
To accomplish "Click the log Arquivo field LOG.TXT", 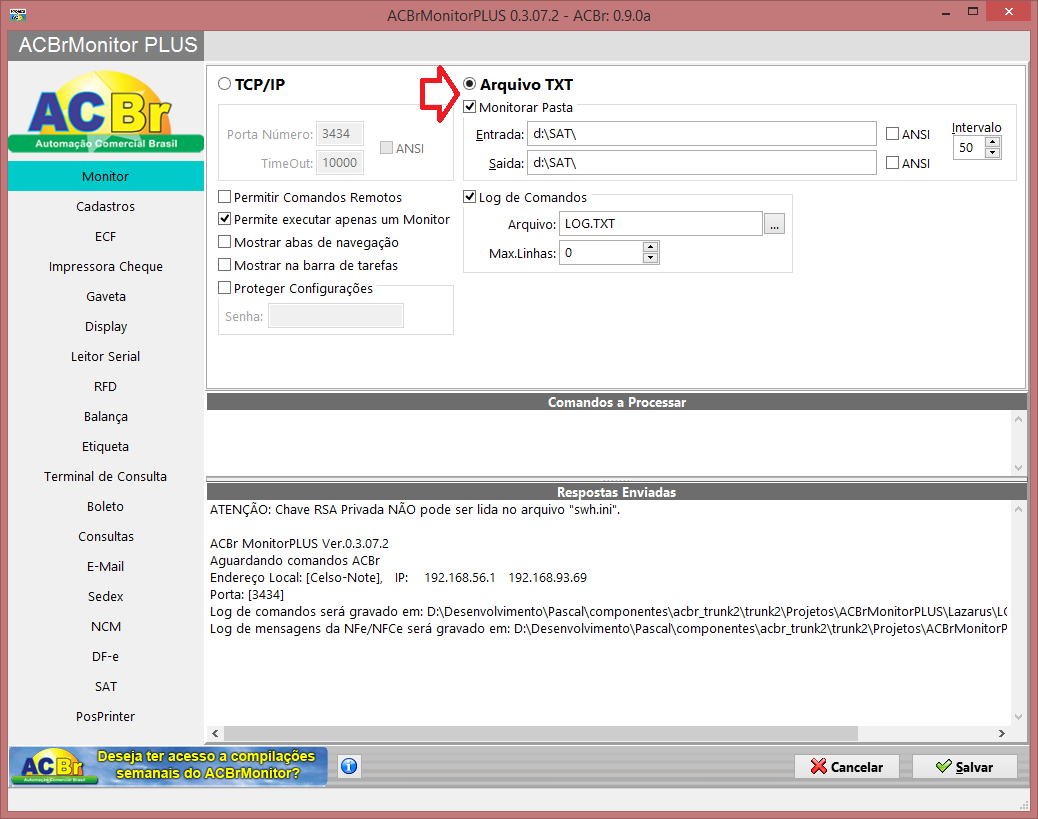I will [x=661, y=224].
